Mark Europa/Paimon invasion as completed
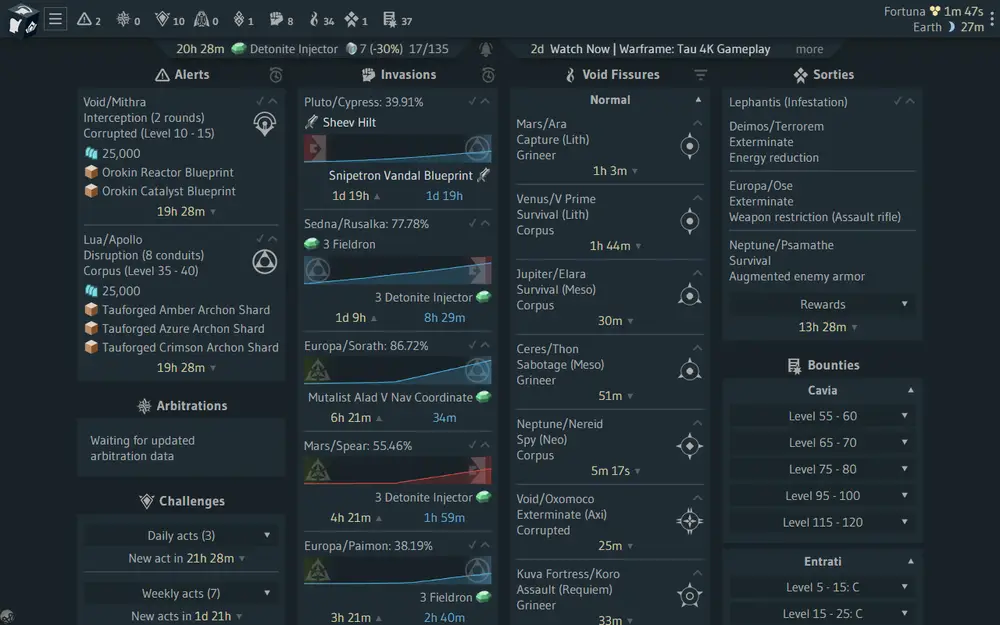Screen dimensions: 1000x625 point(472,545)
